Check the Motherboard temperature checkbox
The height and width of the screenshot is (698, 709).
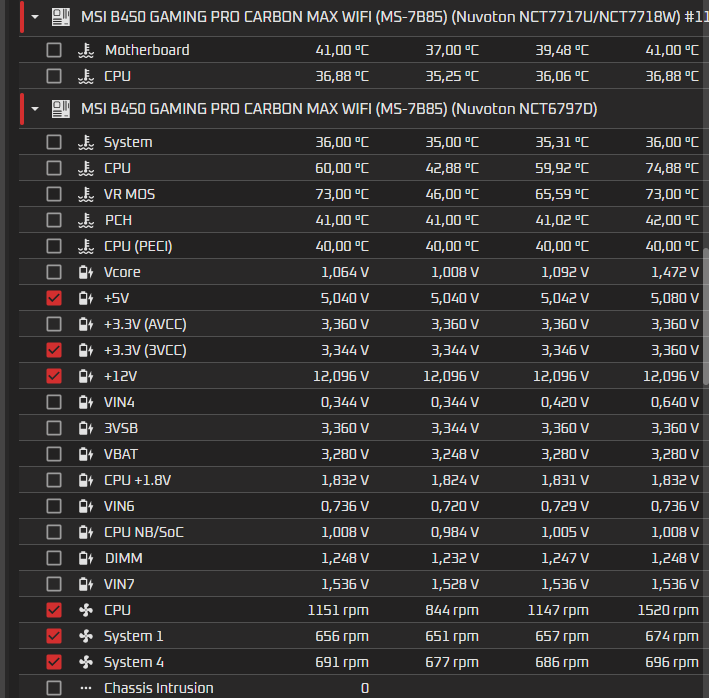[54, 50]
